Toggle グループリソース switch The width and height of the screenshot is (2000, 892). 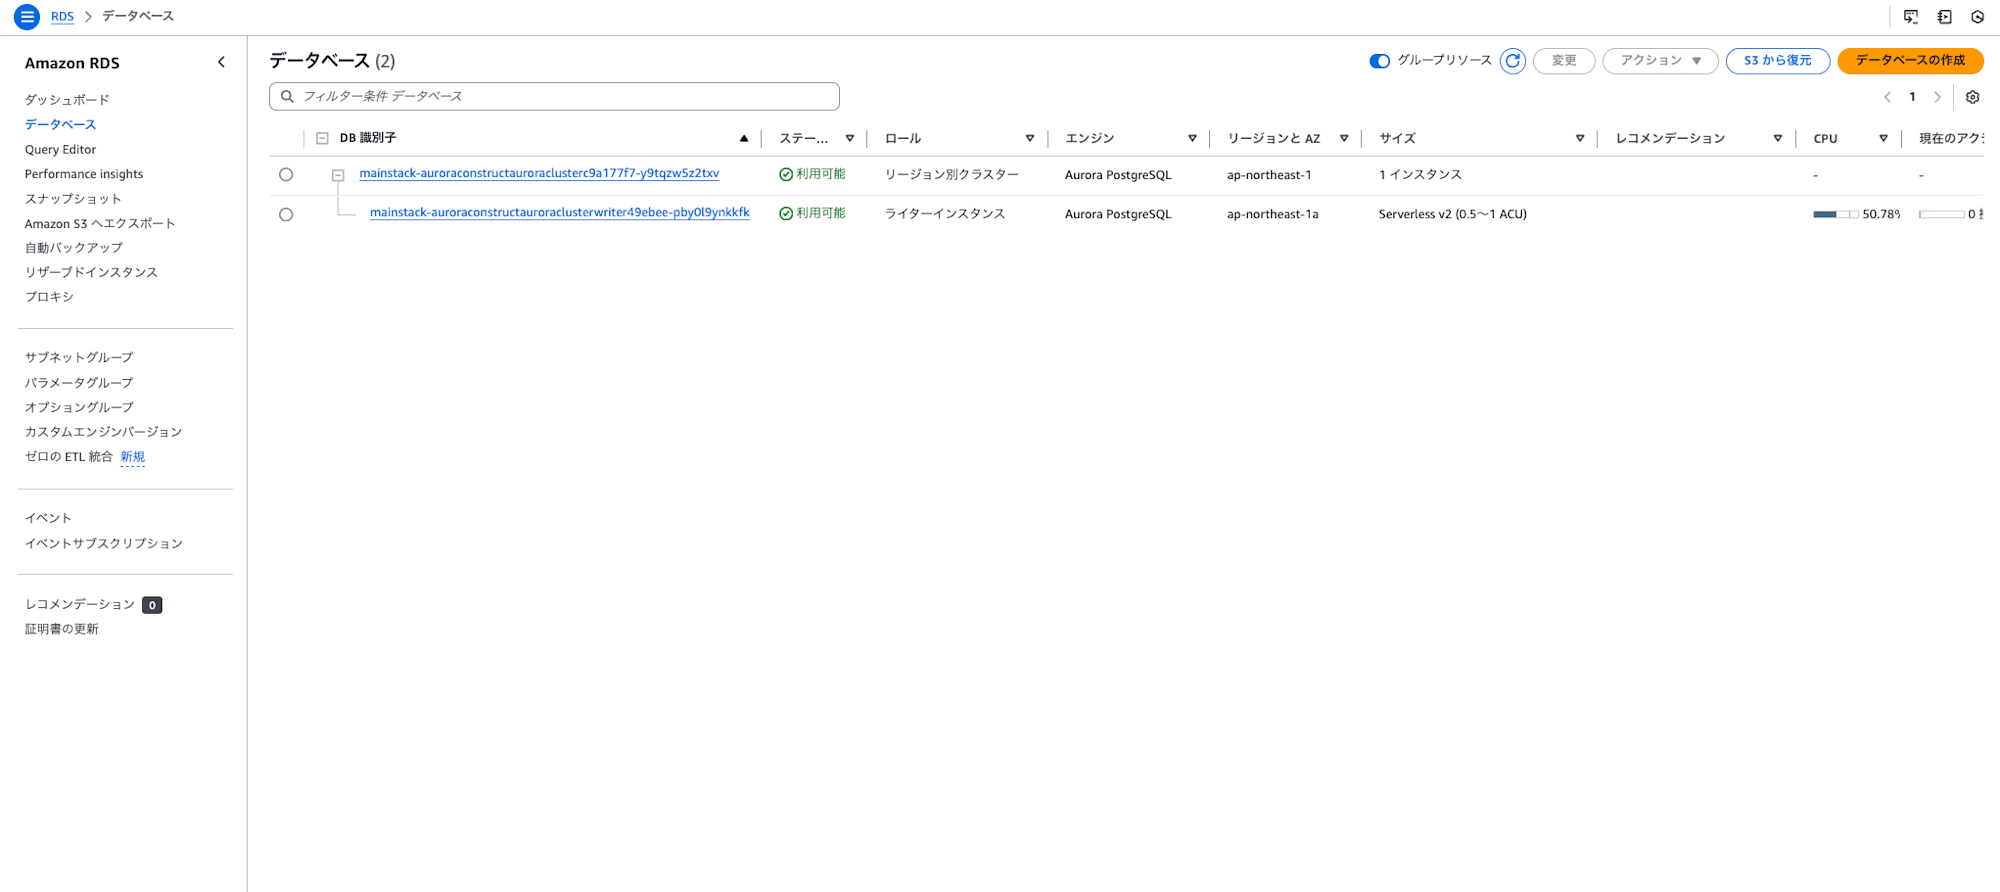(x=1379, y=61)
